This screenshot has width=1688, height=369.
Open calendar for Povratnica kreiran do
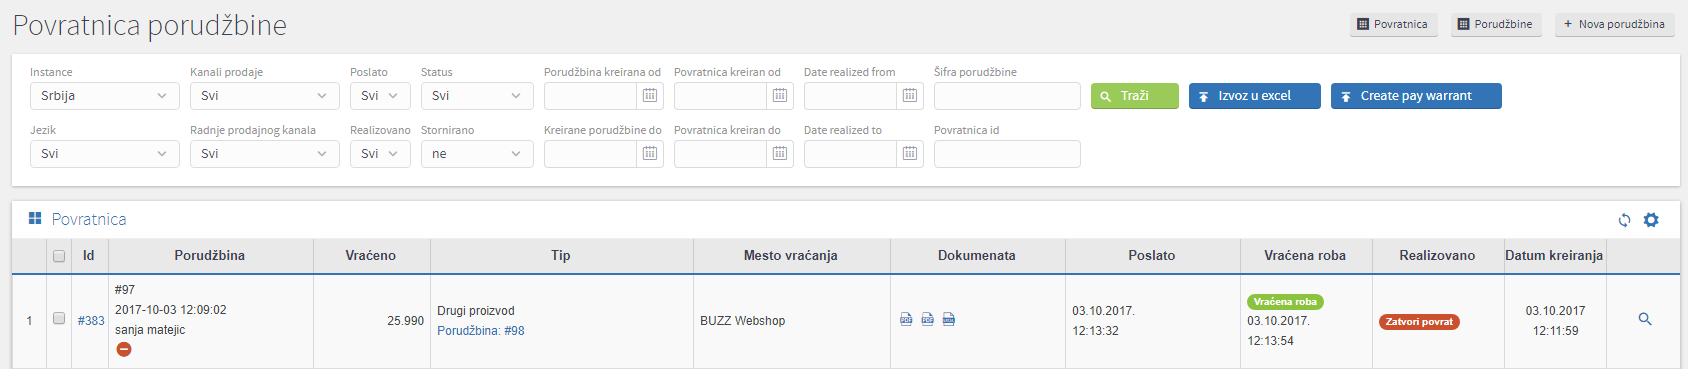click(x=780, y=154)
